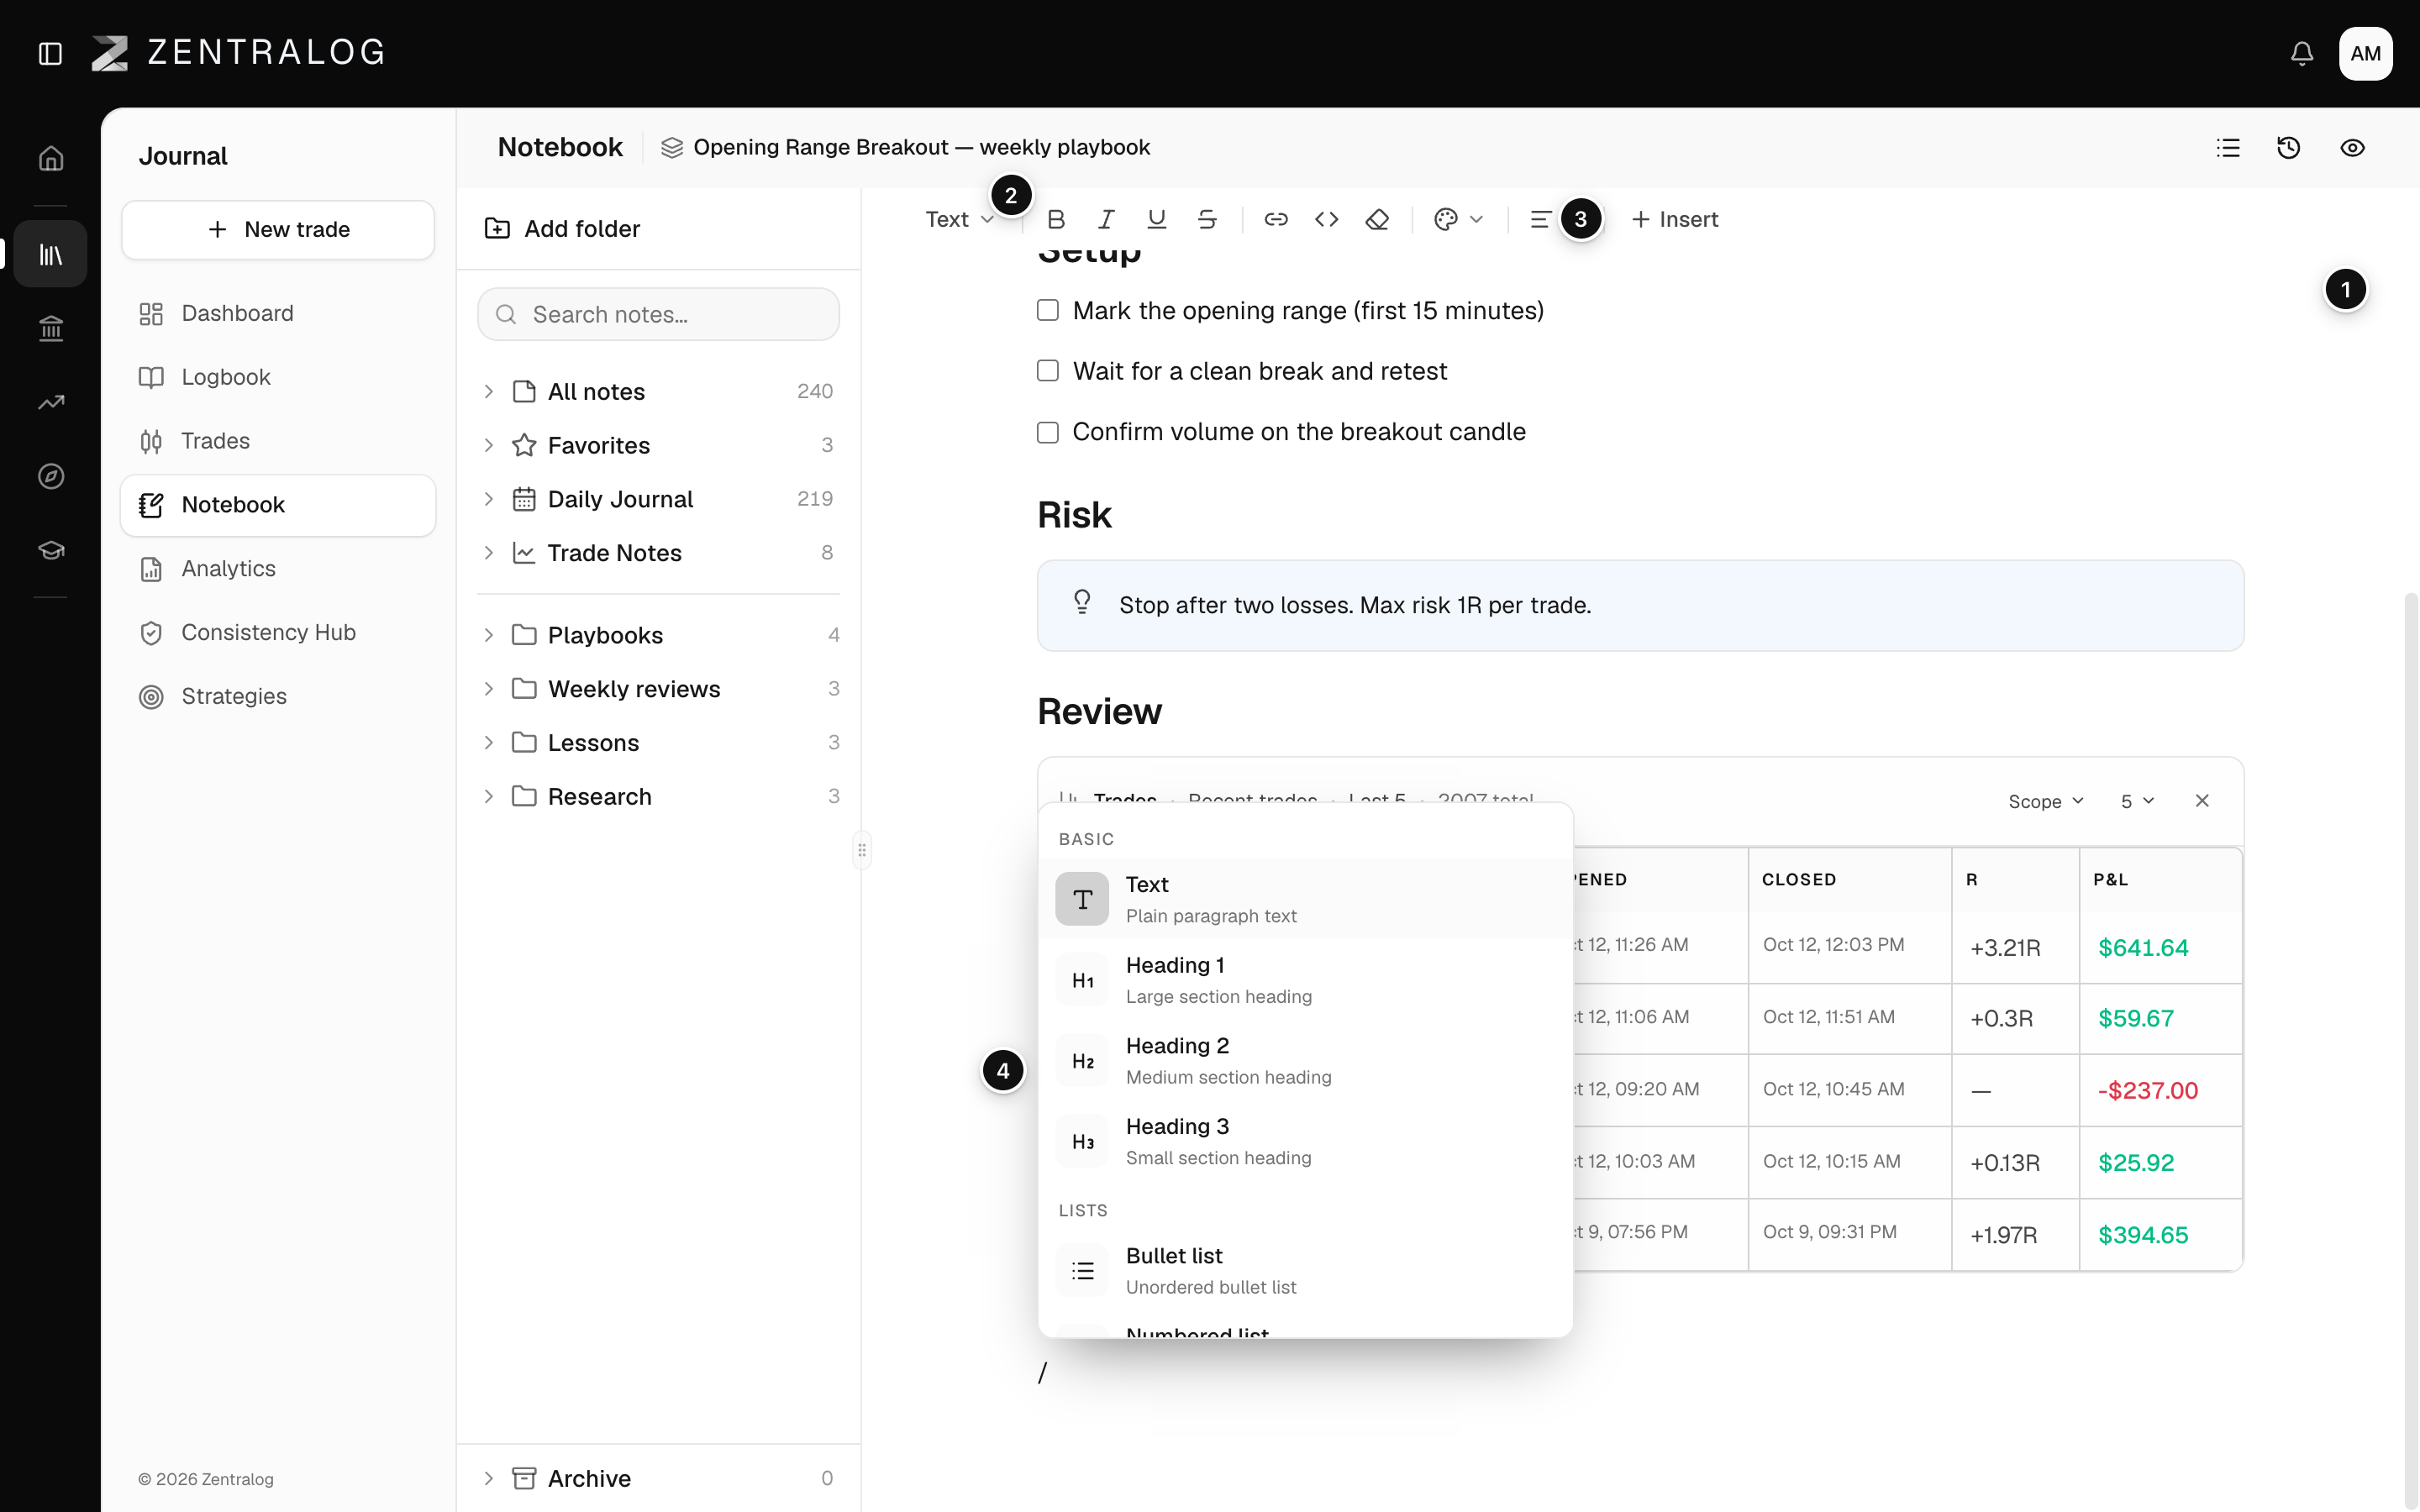Expand the All notes tree row

(x=488, y=391)
